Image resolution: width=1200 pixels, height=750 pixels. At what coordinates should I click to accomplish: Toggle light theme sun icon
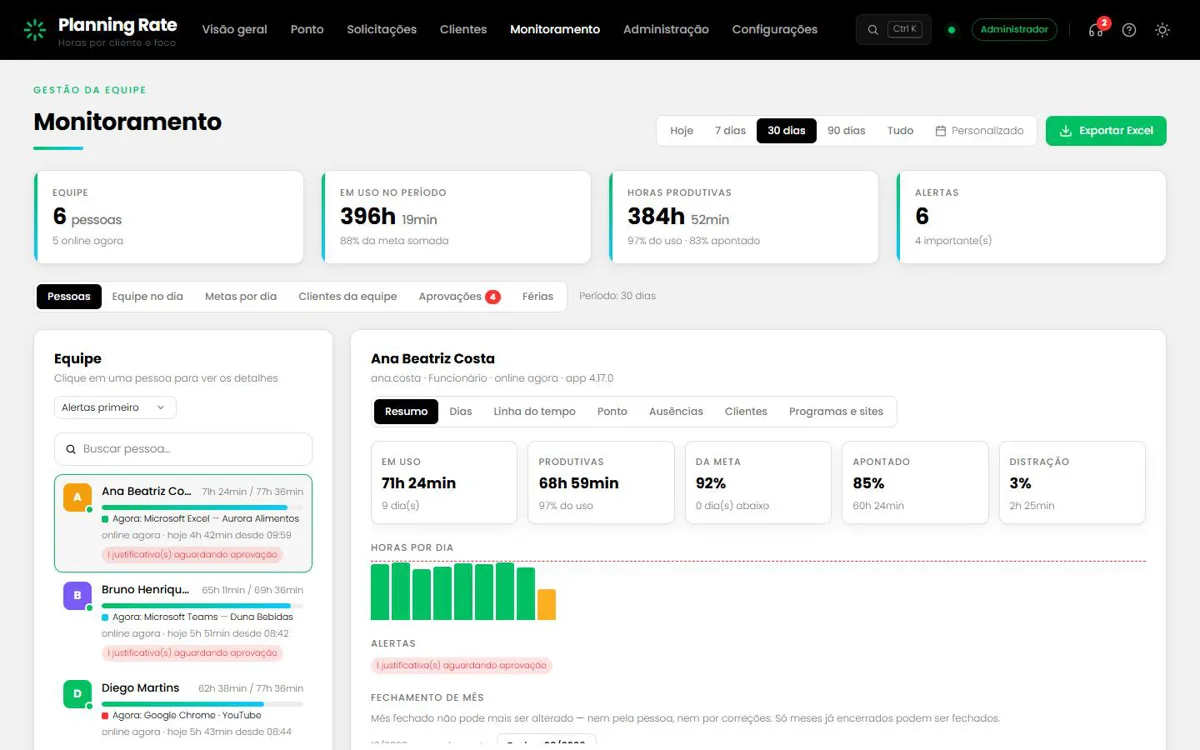(x=1162, y=30)
